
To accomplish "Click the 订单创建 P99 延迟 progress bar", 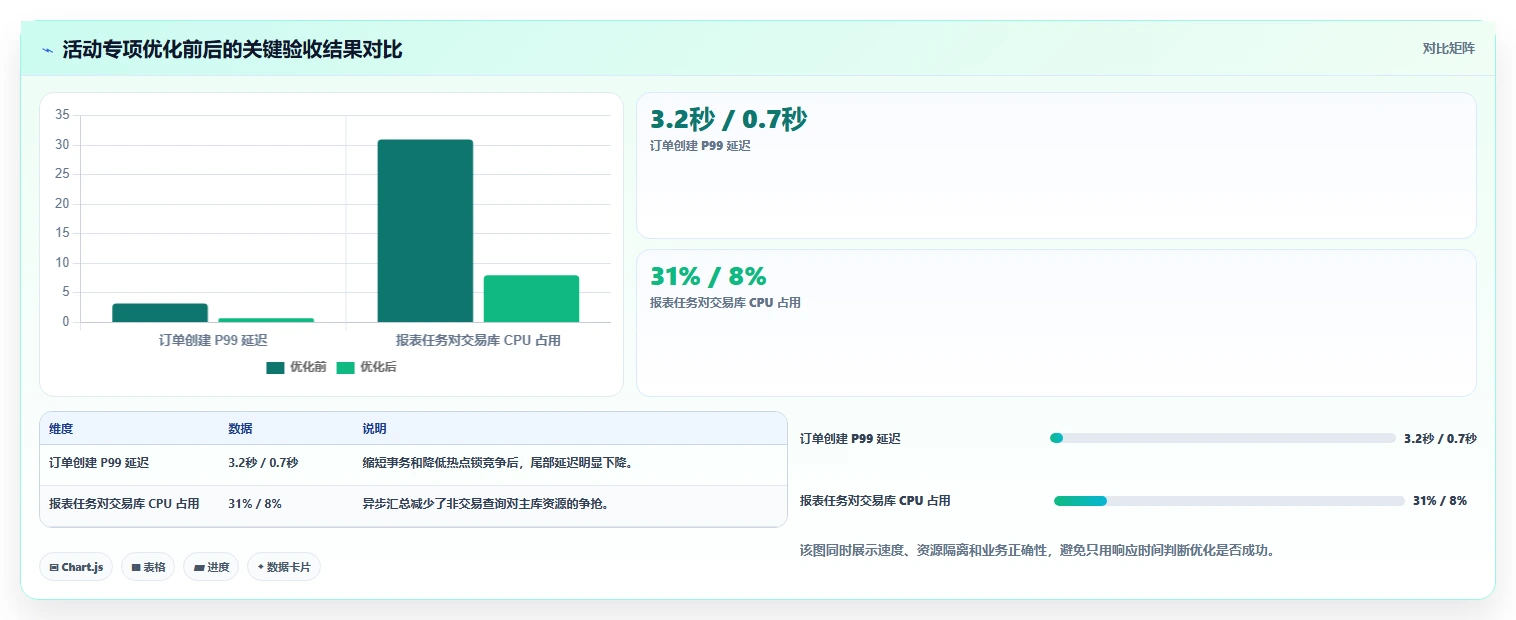I will click(1222, 438).
